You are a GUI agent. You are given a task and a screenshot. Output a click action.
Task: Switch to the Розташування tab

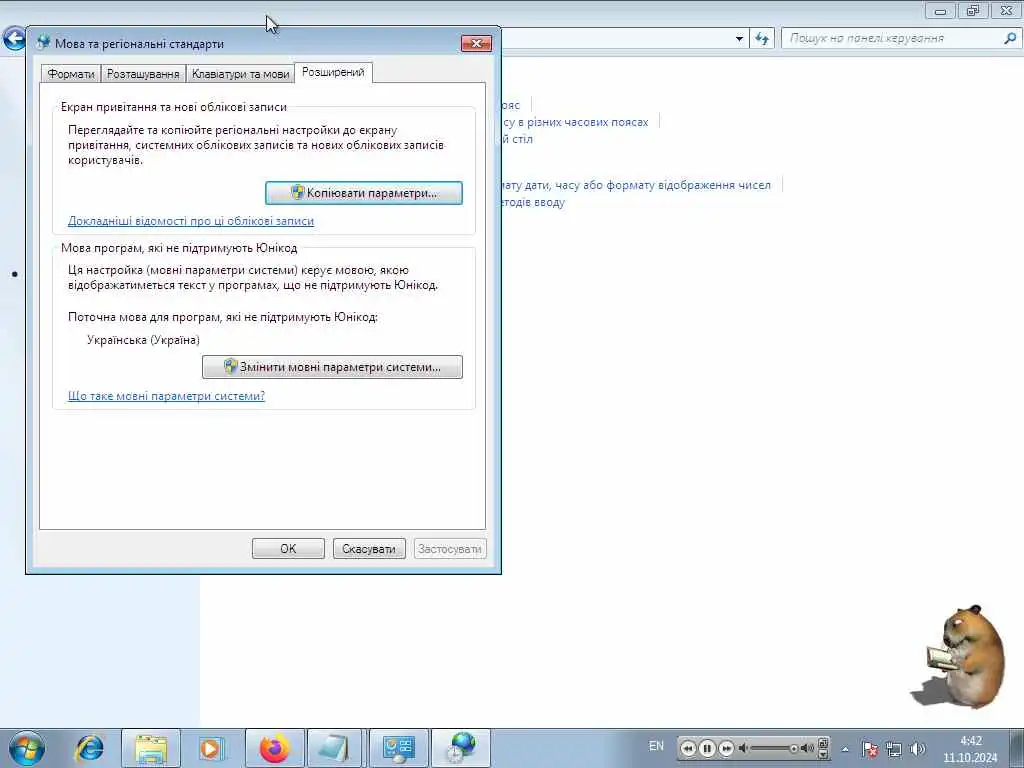click(x=143, y=74)
